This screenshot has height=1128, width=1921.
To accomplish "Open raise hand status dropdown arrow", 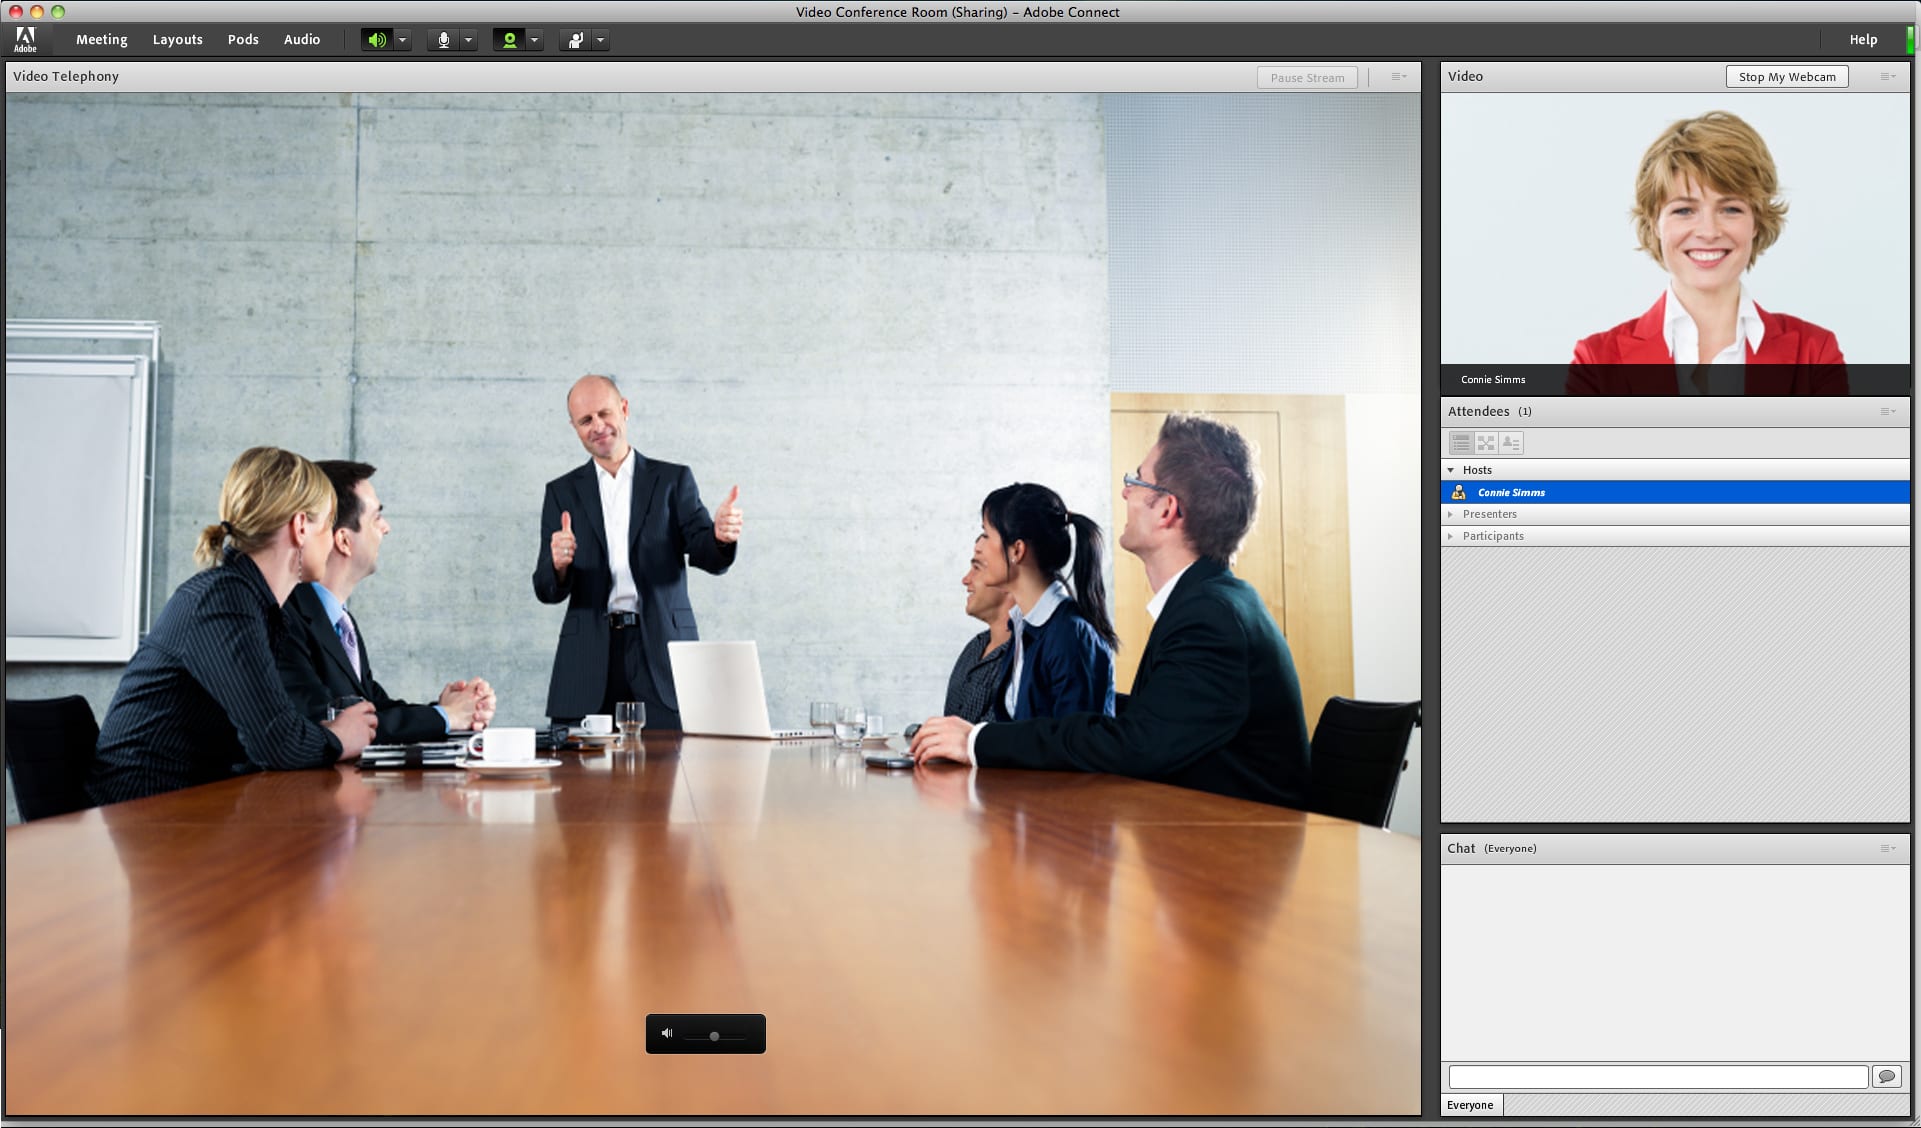I will point(600,40).
